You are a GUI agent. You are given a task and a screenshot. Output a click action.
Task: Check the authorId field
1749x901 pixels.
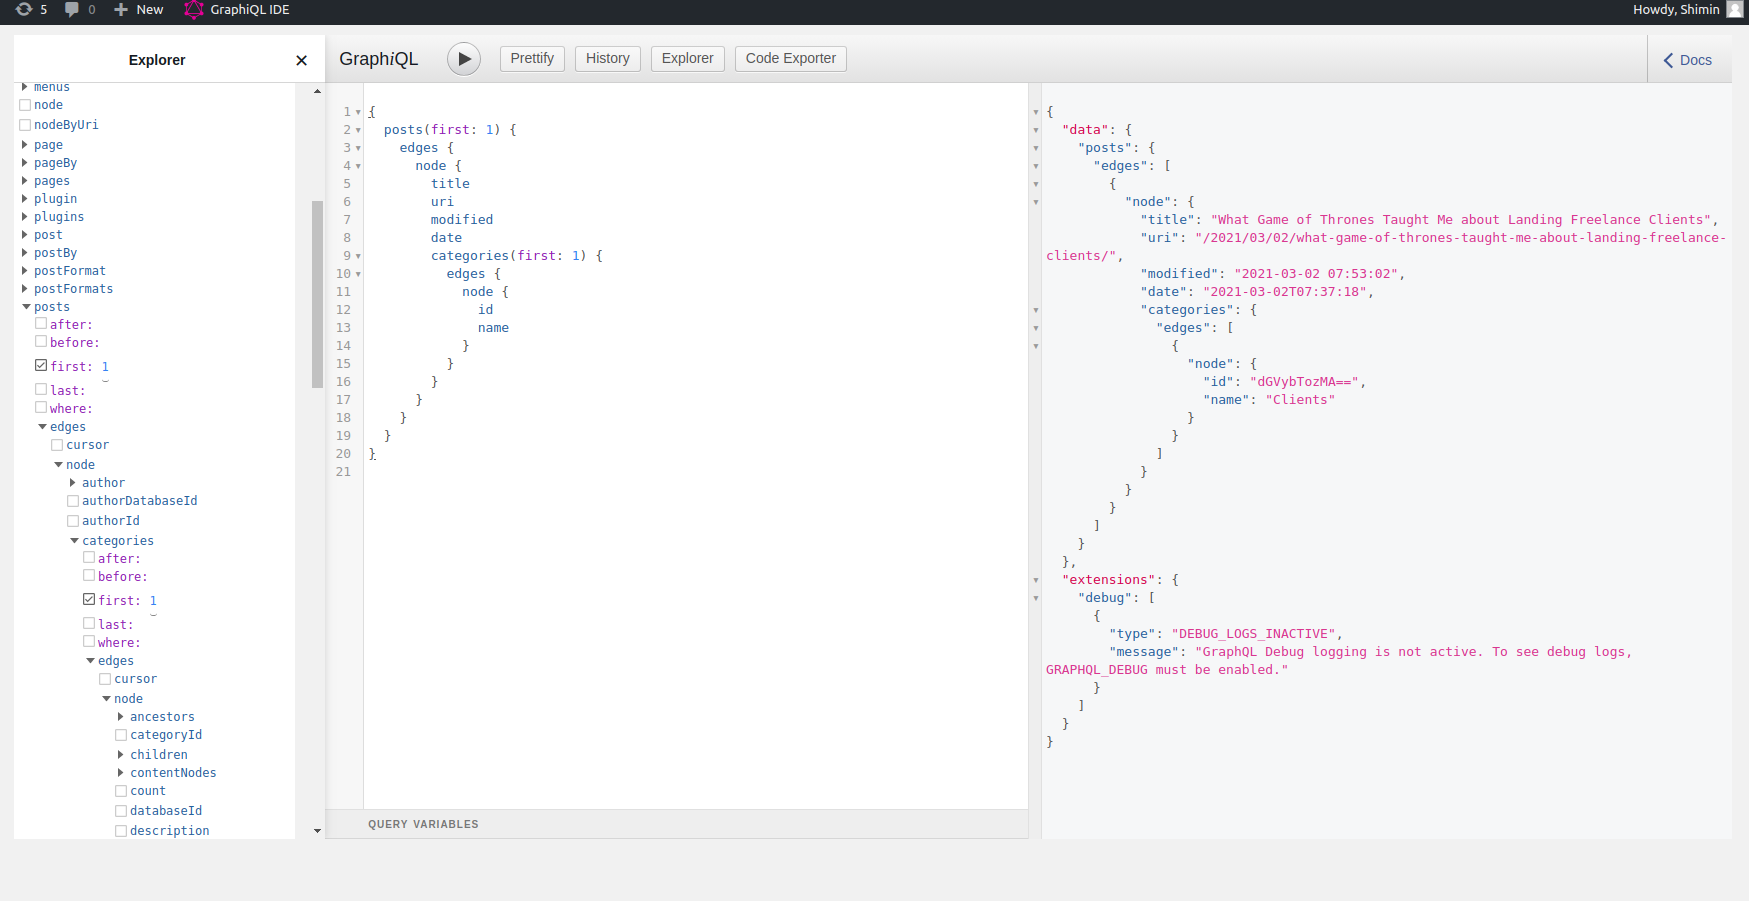73,521
